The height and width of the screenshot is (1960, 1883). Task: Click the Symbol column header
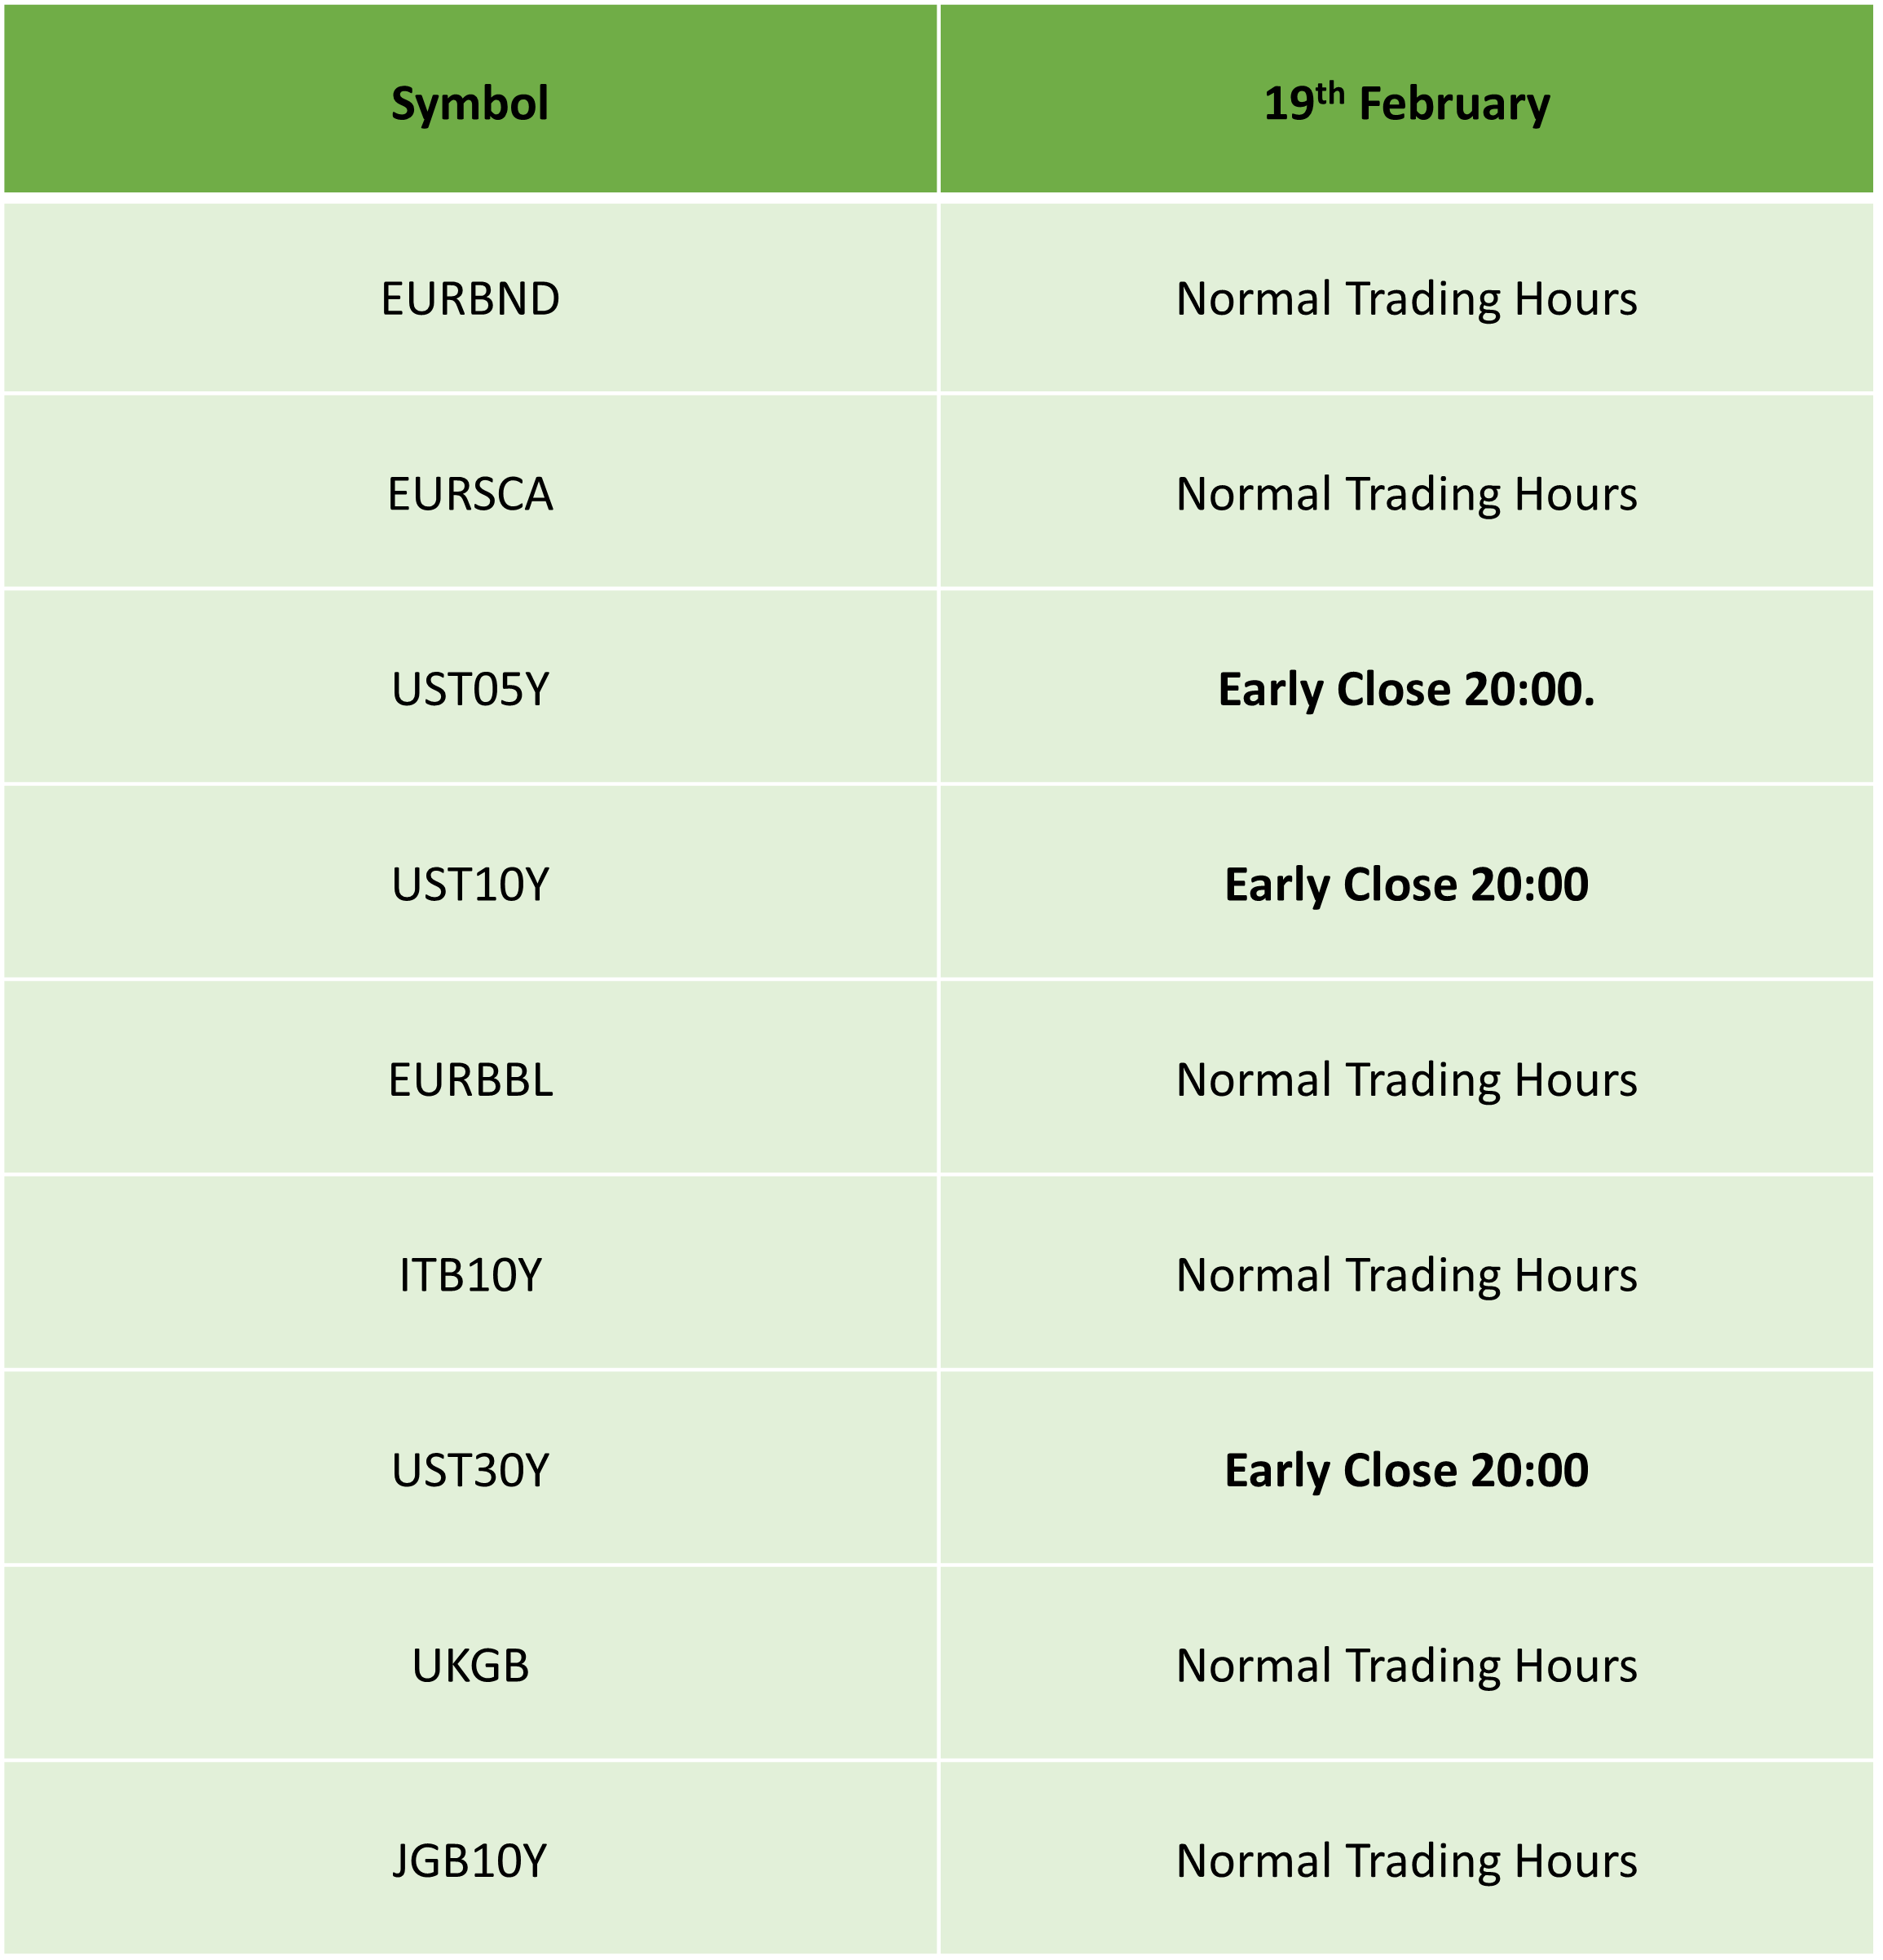point(470,98)
